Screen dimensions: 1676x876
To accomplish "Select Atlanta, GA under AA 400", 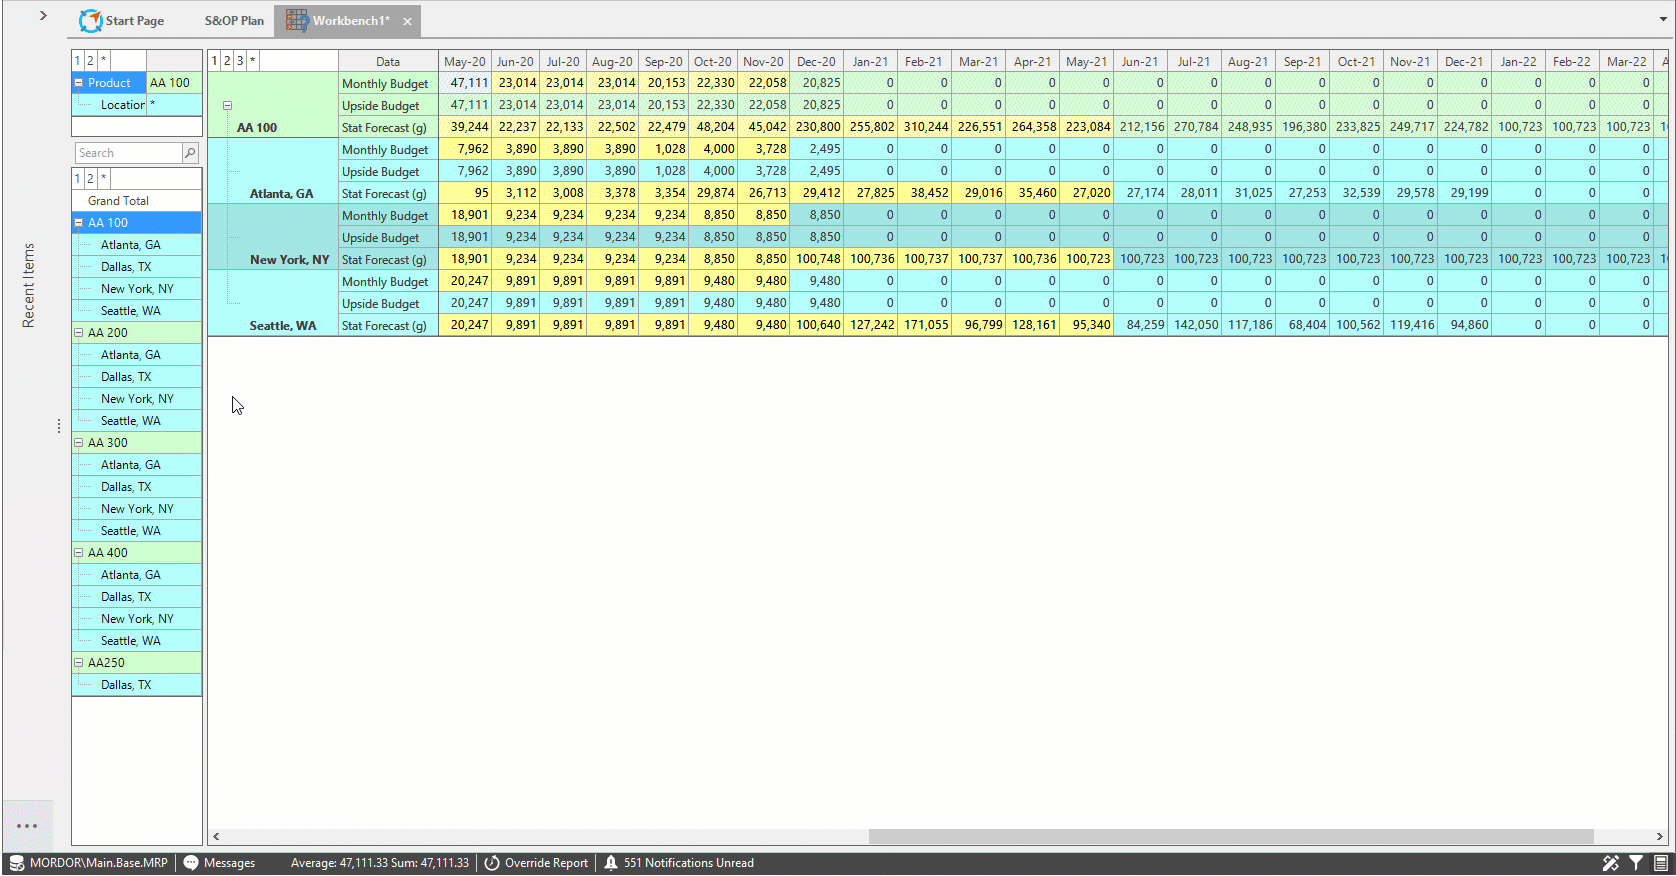I will click(137, 575).
